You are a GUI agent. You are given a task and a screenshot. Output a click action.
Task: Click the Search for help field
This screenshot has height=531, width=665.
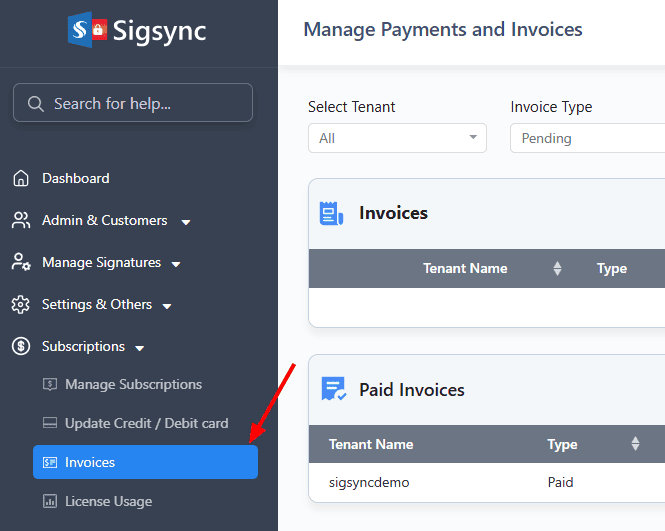133,103
